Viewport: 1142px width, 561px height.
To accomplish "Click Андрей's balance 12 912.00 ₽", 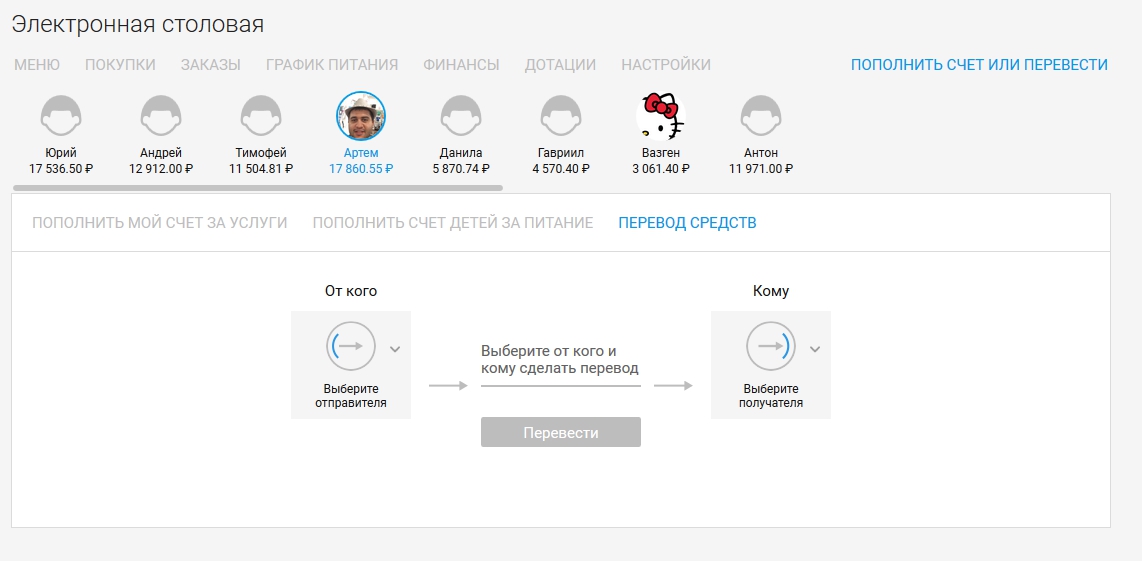I will pos(161,169).
